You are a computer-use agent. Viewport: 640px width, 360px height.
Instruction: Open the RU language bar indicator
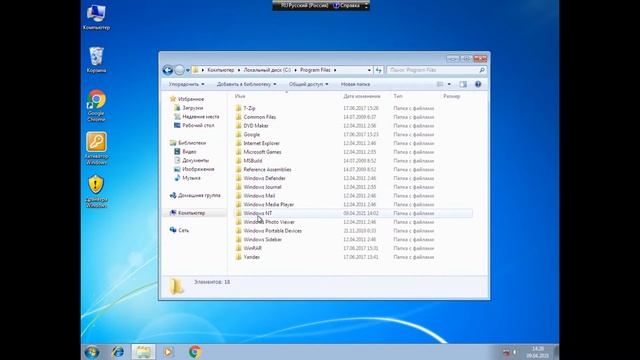click(x=304, y=5)
